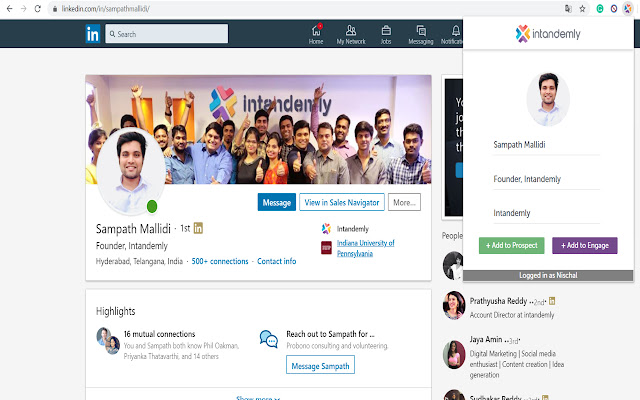Click the browser forward arrow
Viewport: 640px width, 400px height.
click(x=23, y=9)
